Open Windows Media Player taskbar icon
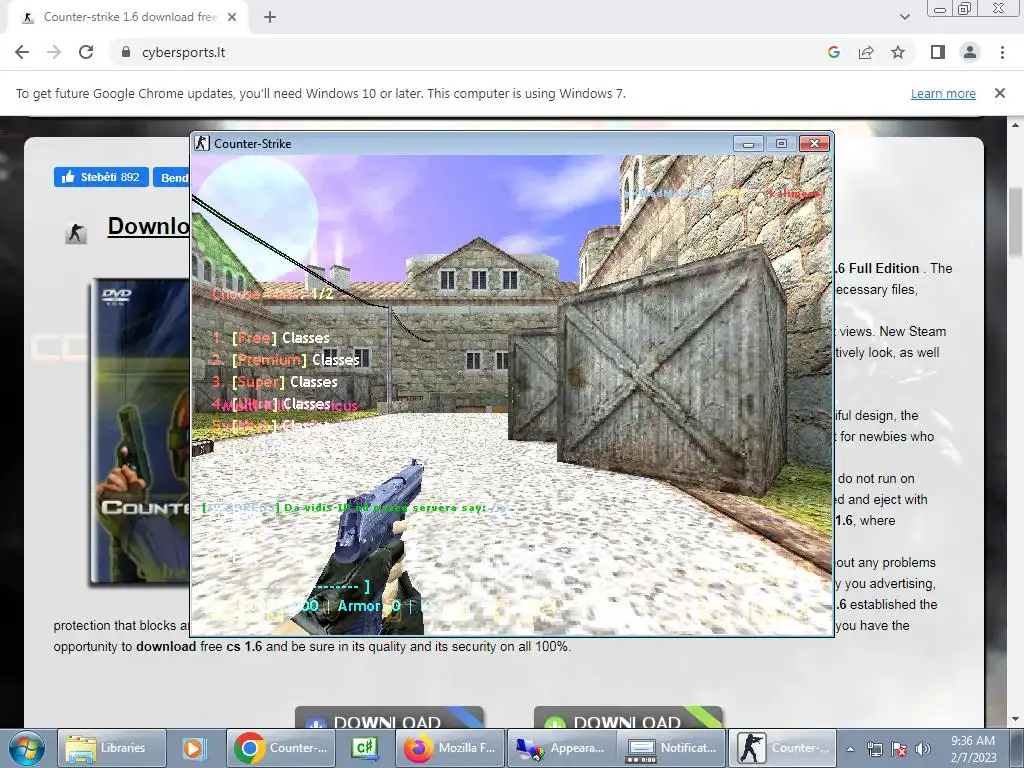1024x768 pixels. pos(194,748)
